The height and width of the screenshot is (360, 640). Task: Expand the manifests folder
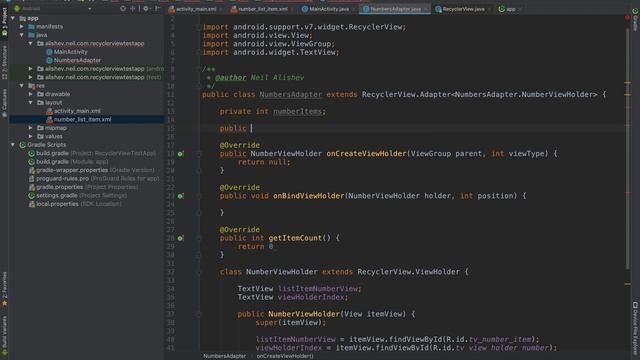pyautogui.click(x=22, y=27)
